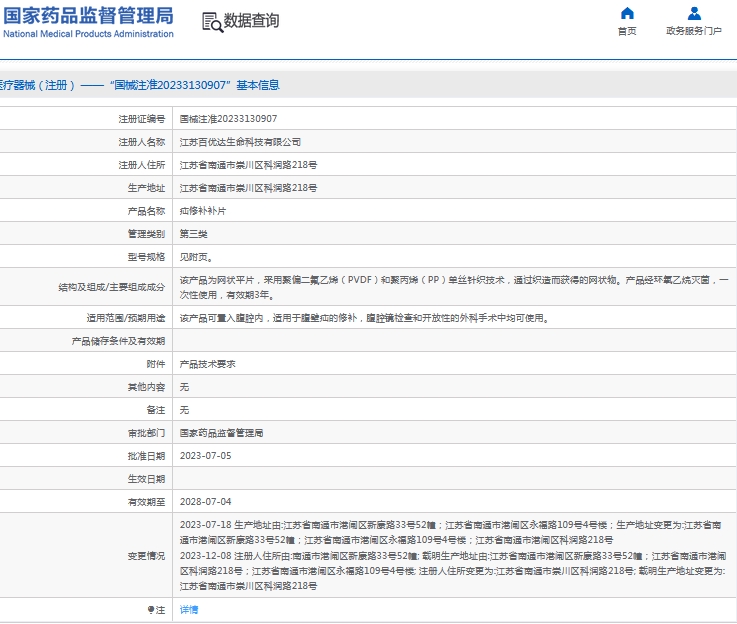The width and height of the screenshot is (737, 624).
Task: Click the 管理类别 field label
Action: [x=146, y=234]
